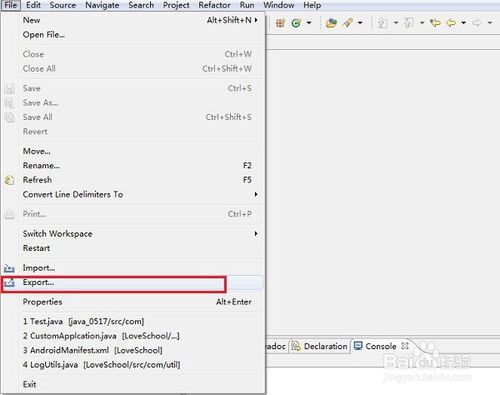Open the Previous Annotation dropdown arrow
The width and height of the screenshot is (500, 395).
(x=422, y=23)
